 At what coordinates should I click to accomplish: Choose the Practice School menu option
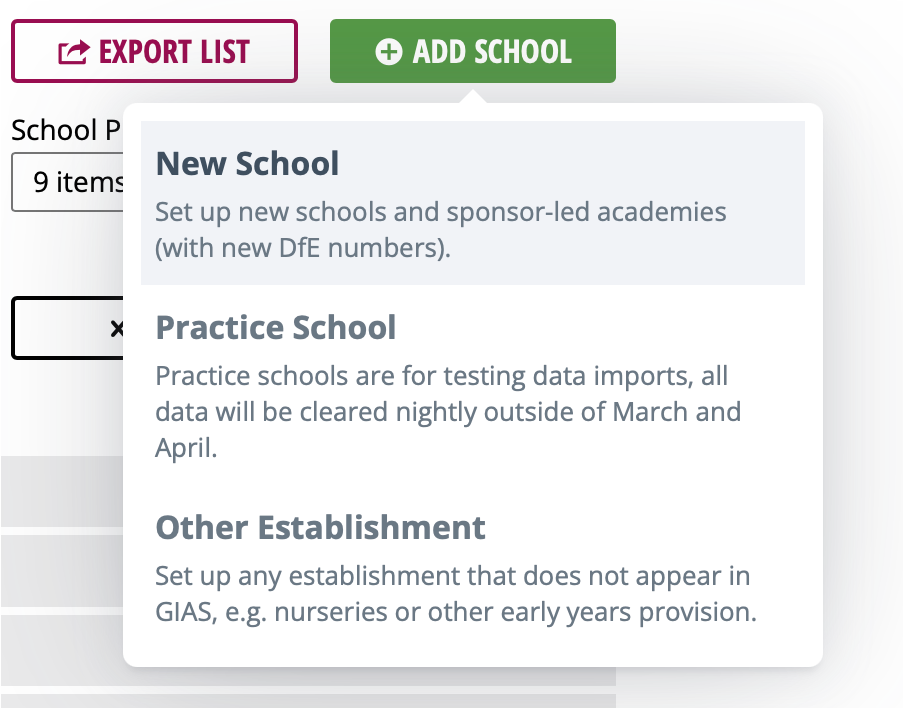(473, 385)
